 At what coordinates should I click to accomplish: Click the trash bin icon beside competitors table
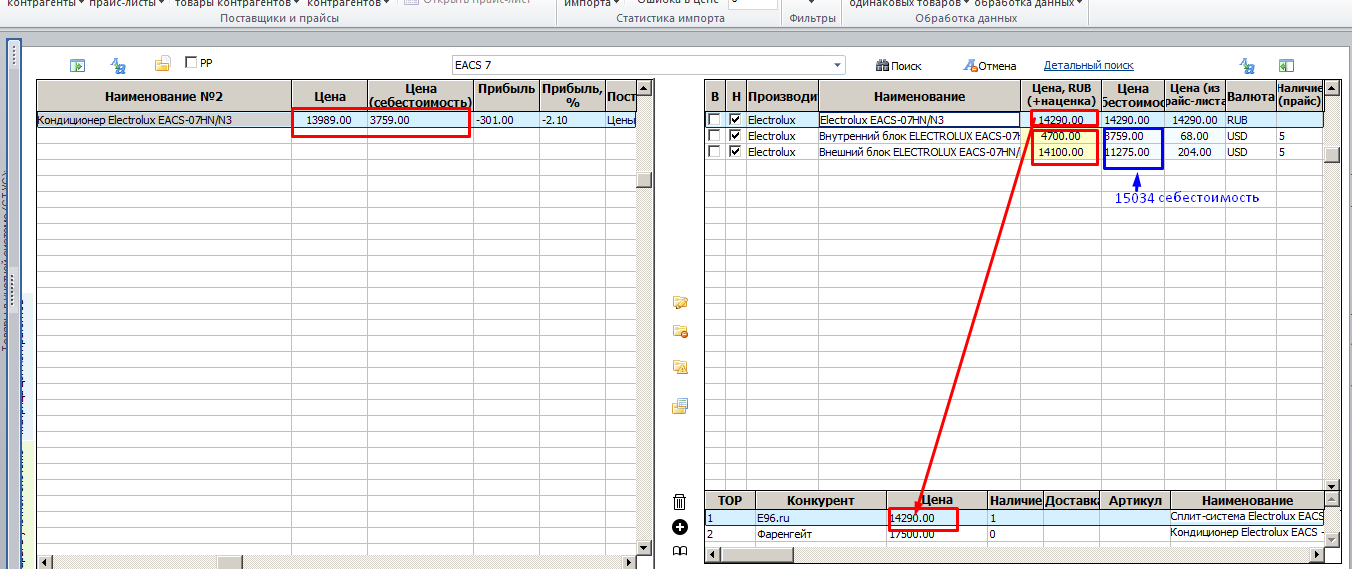[680, 502]
